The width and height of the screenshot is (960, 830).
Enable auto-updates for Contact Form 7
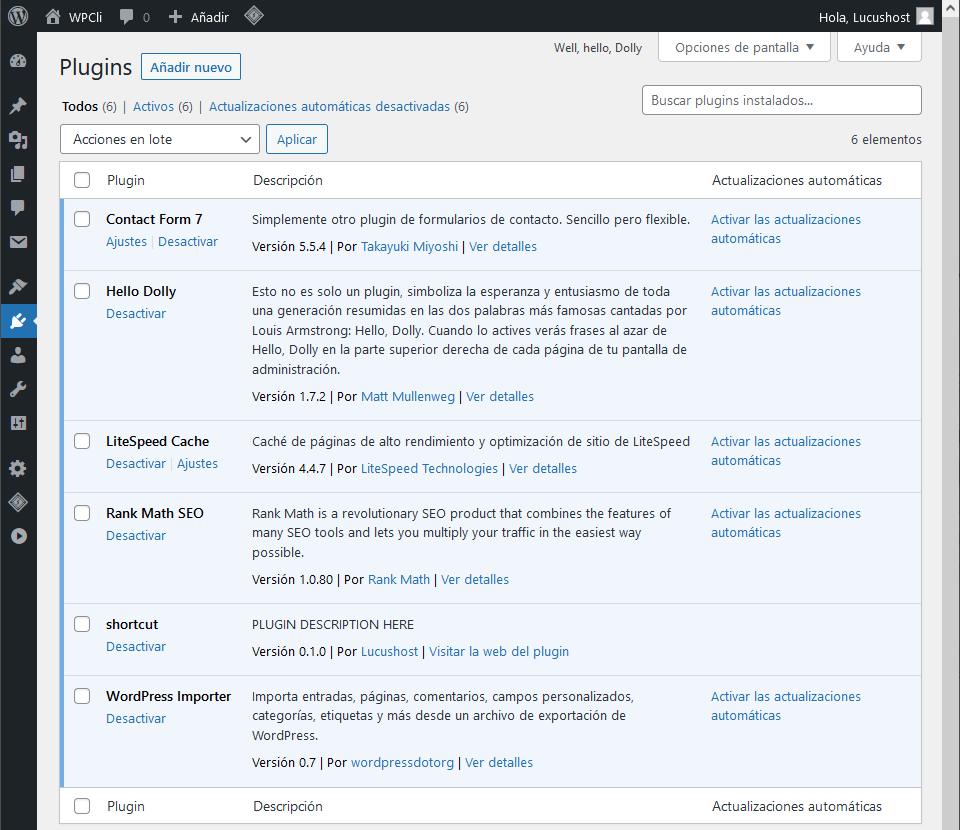tap(786, 229)
